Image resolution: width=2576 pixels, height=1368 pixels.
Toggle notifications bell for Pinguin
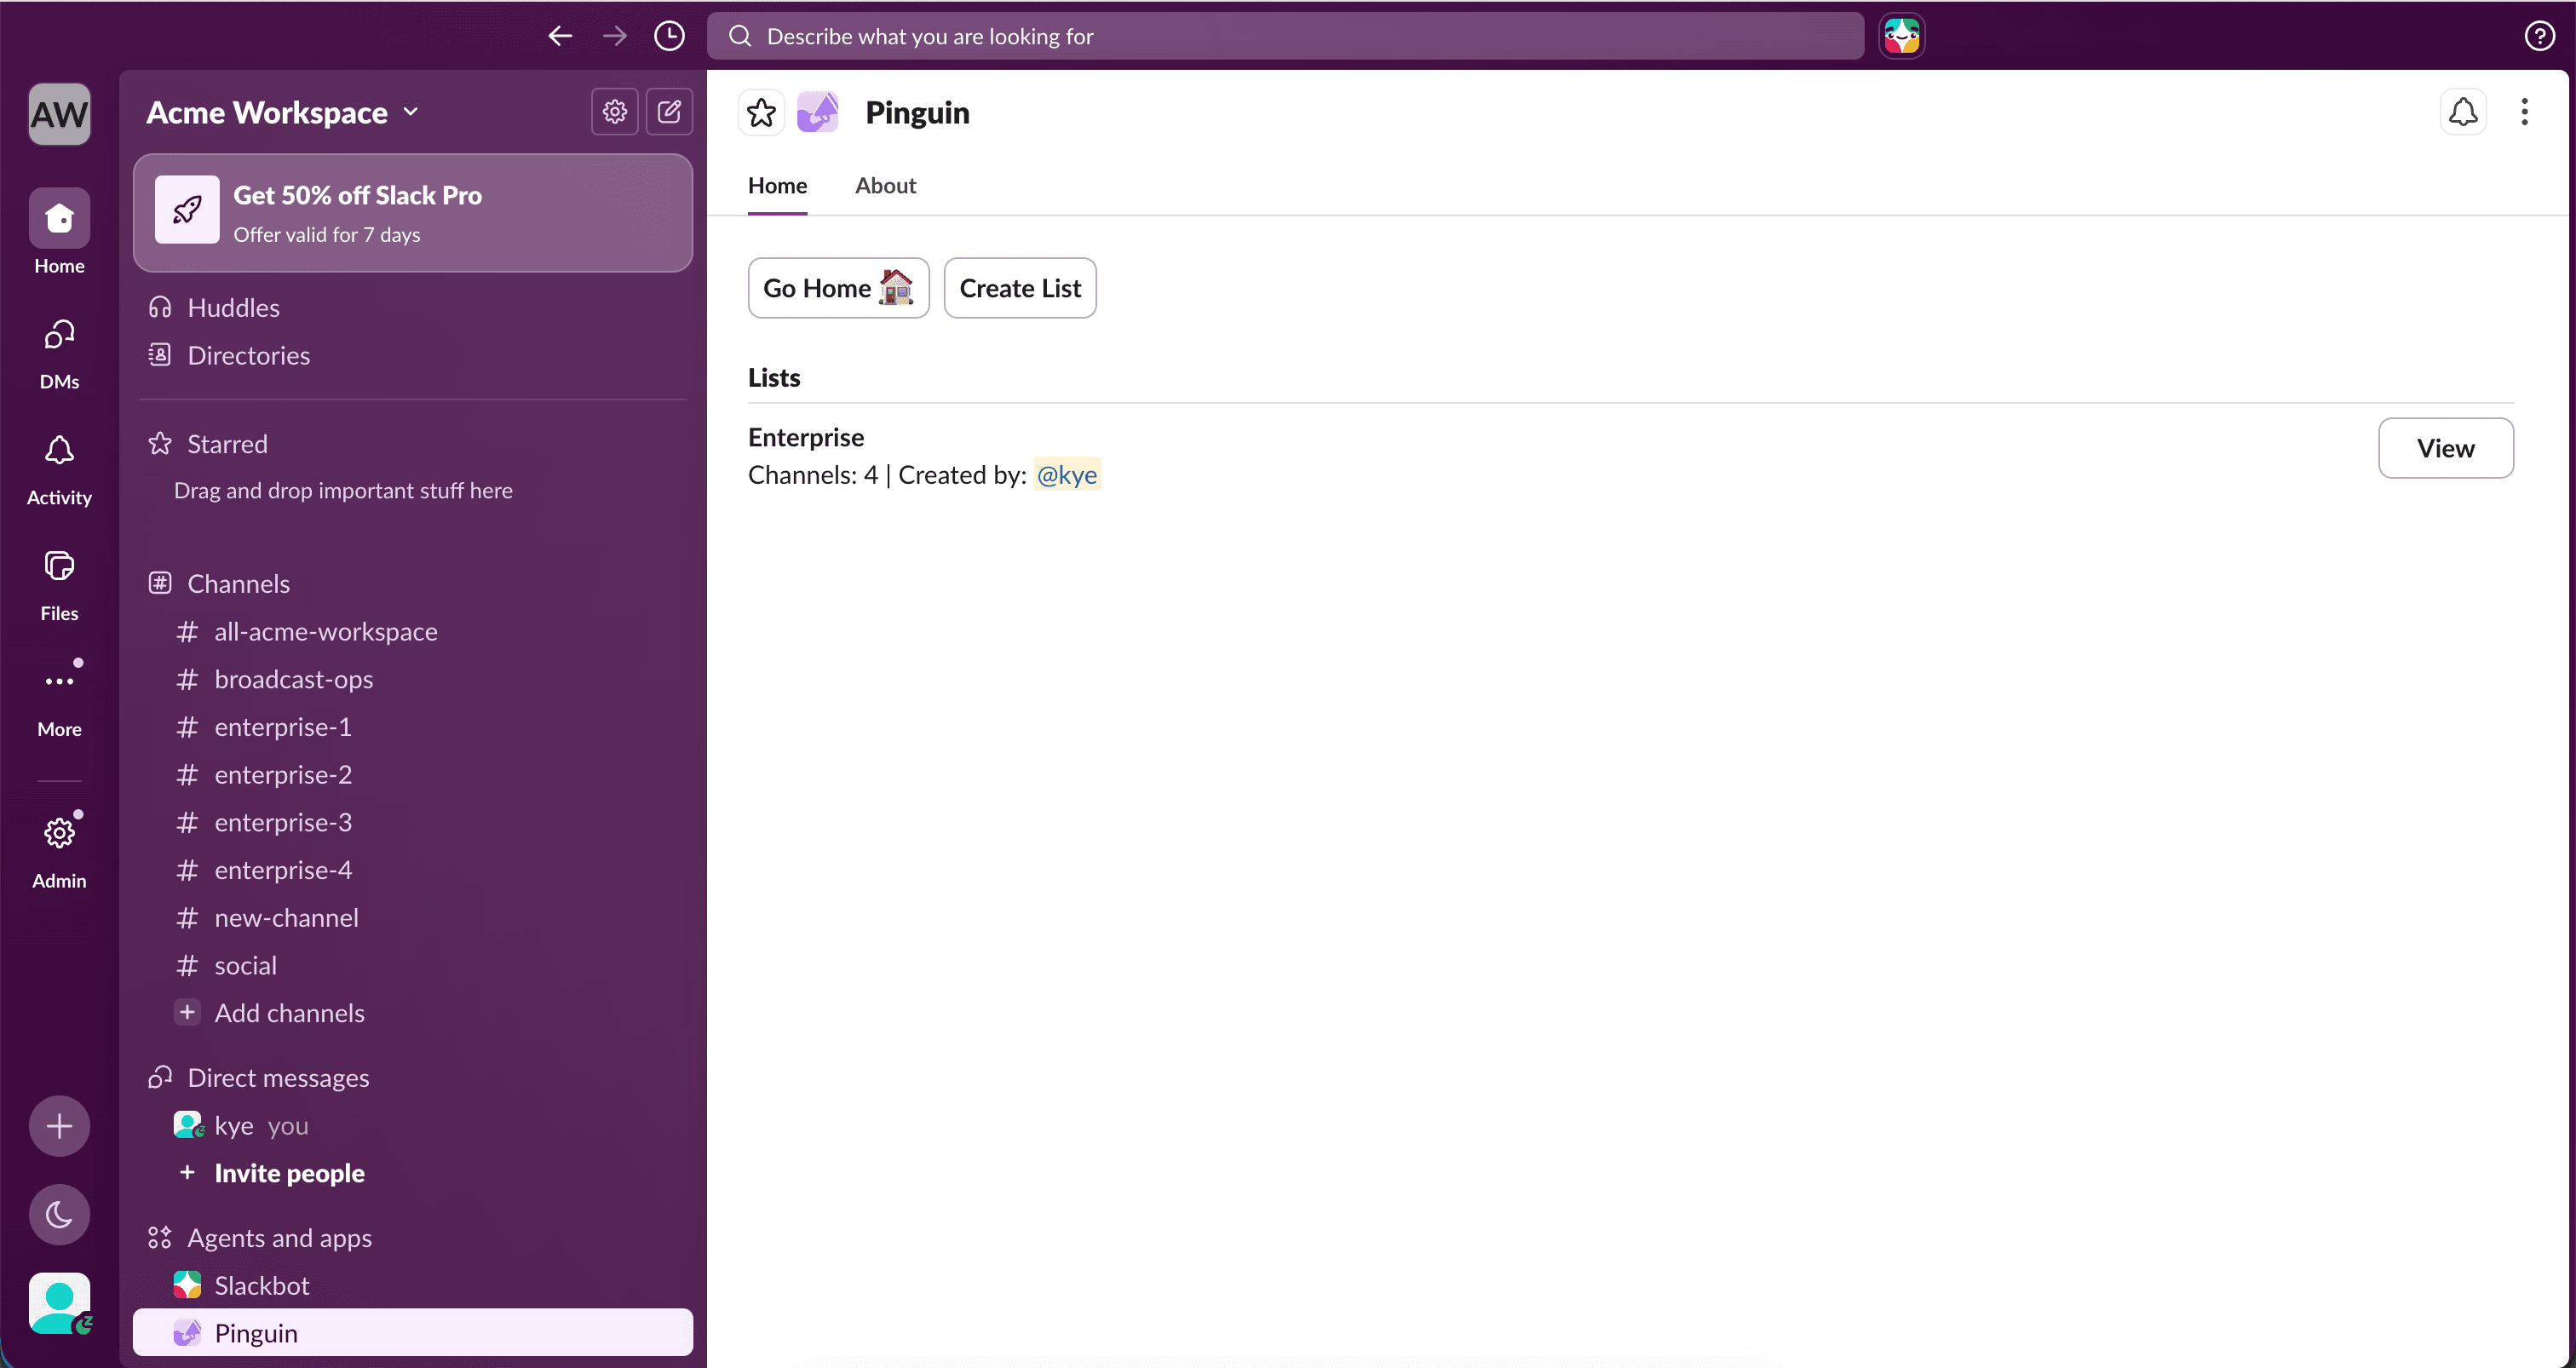click(x=2462, y=112)
